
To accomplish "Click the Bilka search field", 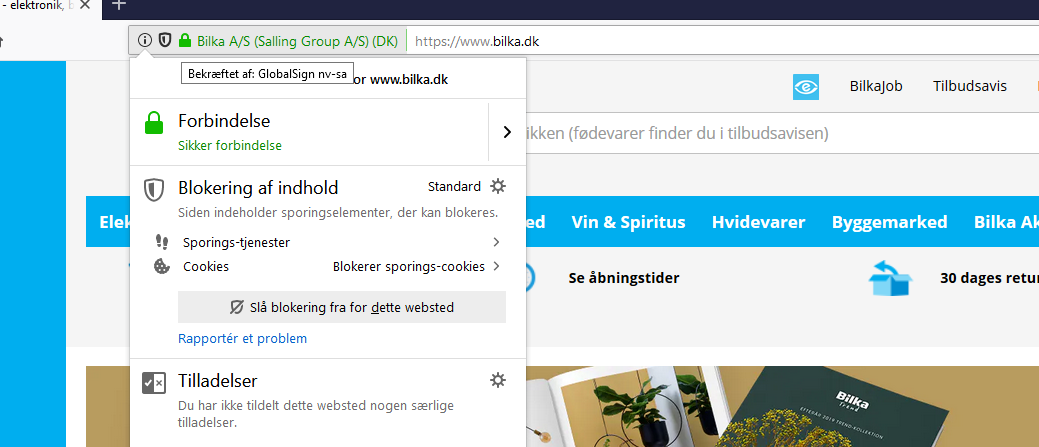I will tap(782, 134).
